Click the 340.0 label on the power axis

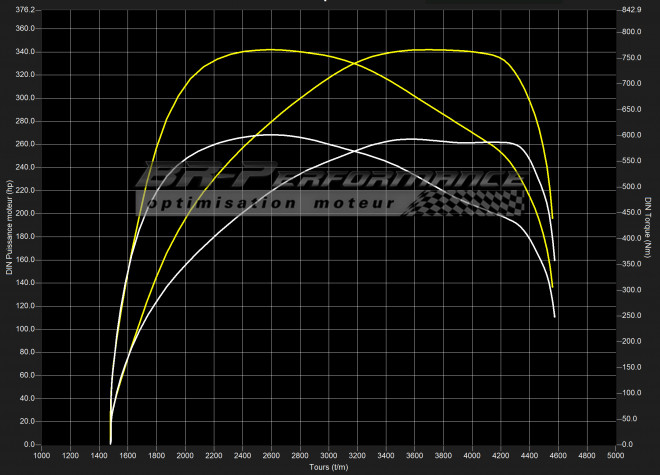25,53
